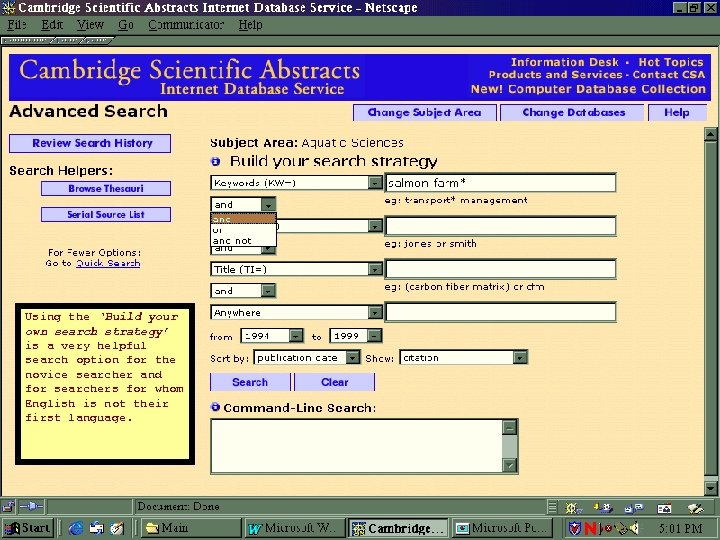Open the 'and' operator dropdown below Title

point(268,291)
